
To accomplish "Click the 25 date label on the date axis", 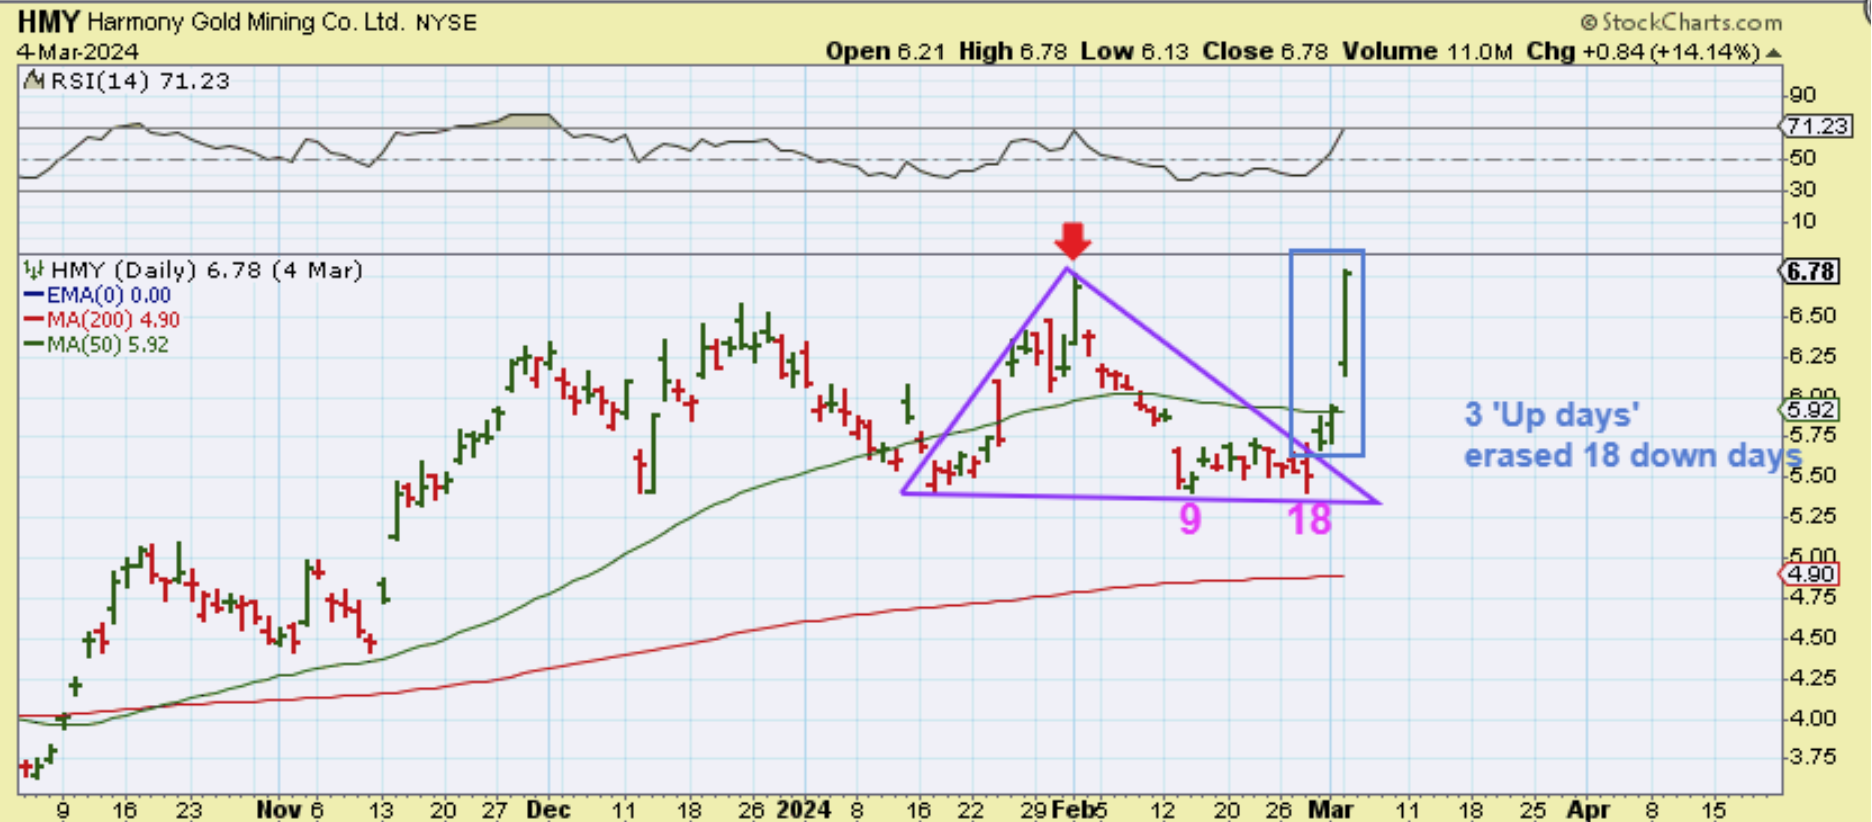I will [x=1532, y=809].
